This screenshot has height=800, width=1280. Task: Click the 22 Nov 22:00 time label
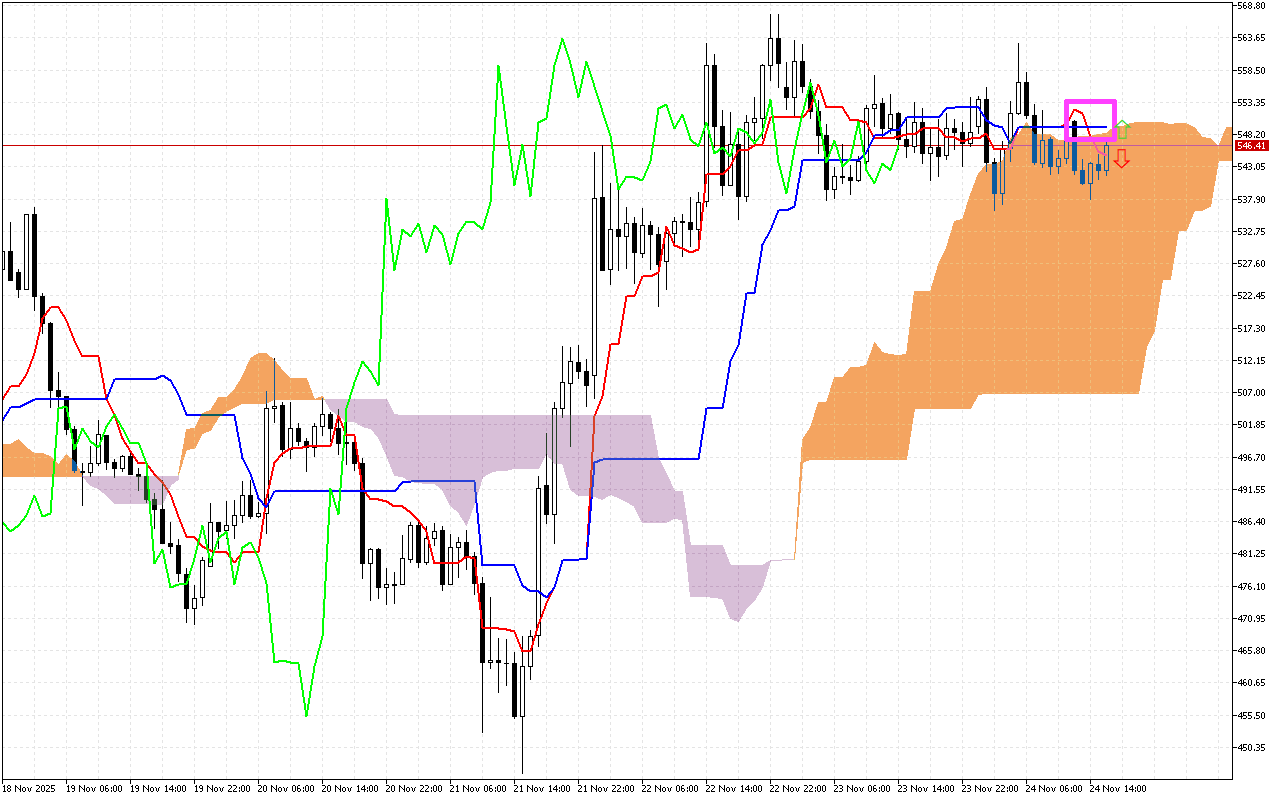[799, 789]
